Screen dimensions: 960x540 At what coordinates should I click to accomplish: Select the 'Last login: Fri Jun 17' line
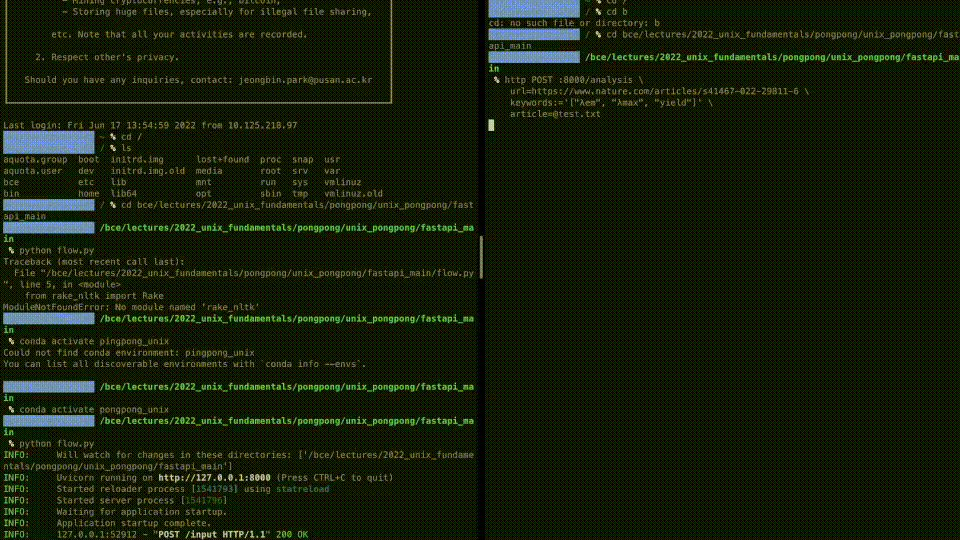(x=151, y=126)
